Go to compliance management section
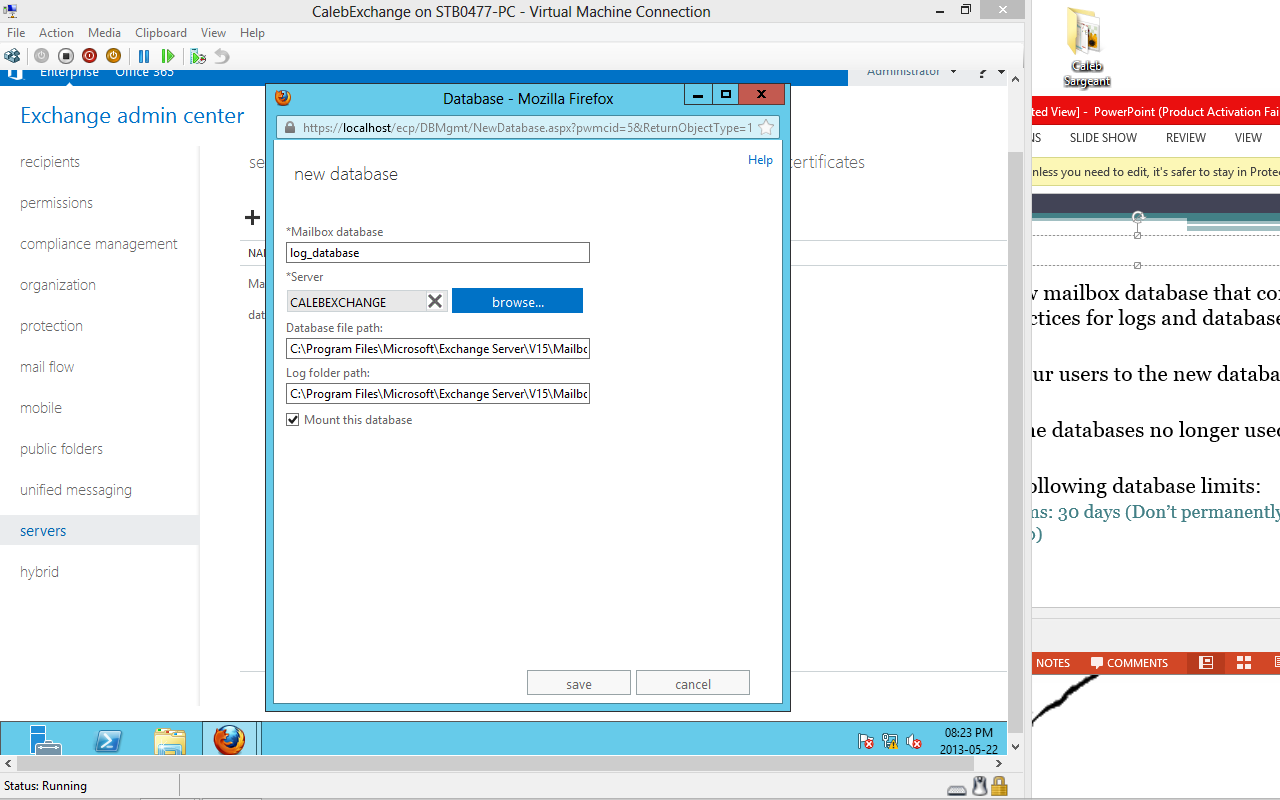The width and height of the screenshot is (1280, 800). 99,244
